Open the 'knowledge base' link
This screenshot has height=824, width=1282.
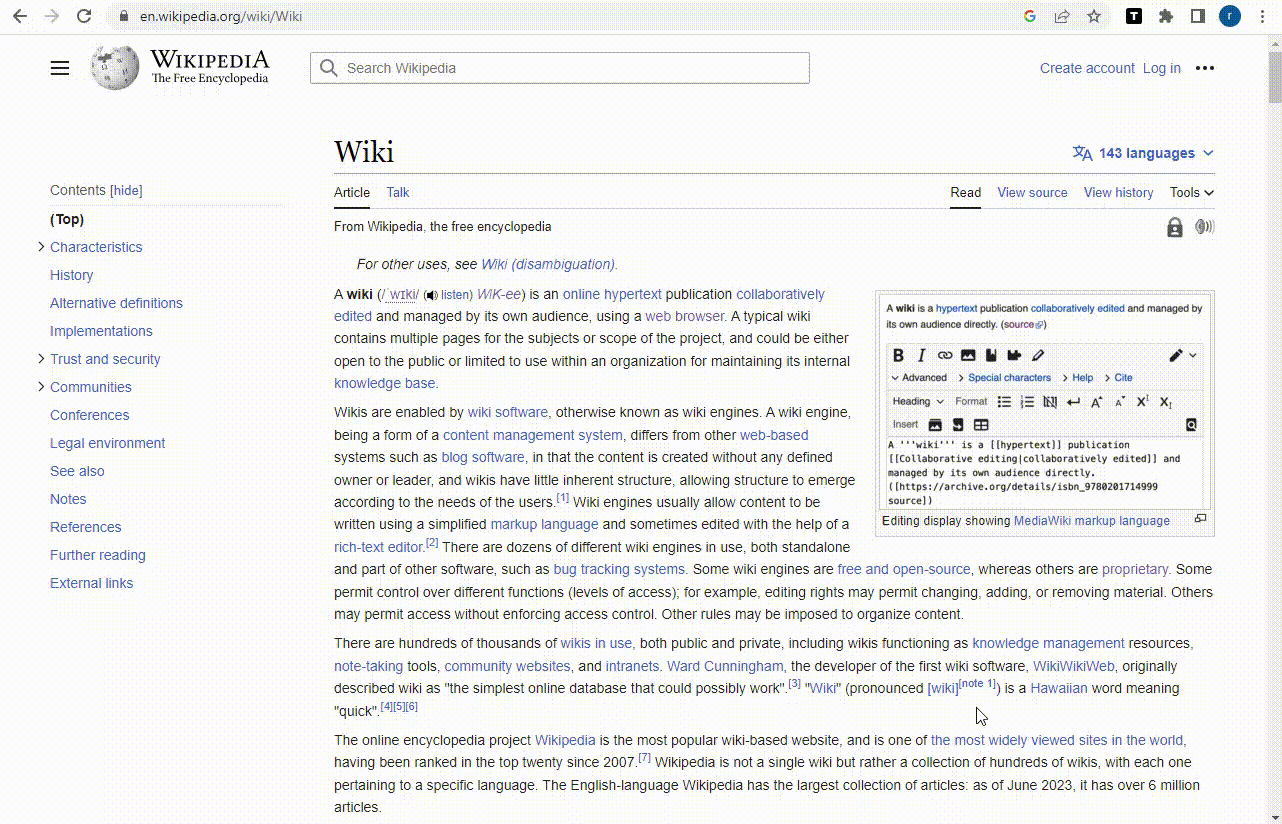(x=385, y=383)
